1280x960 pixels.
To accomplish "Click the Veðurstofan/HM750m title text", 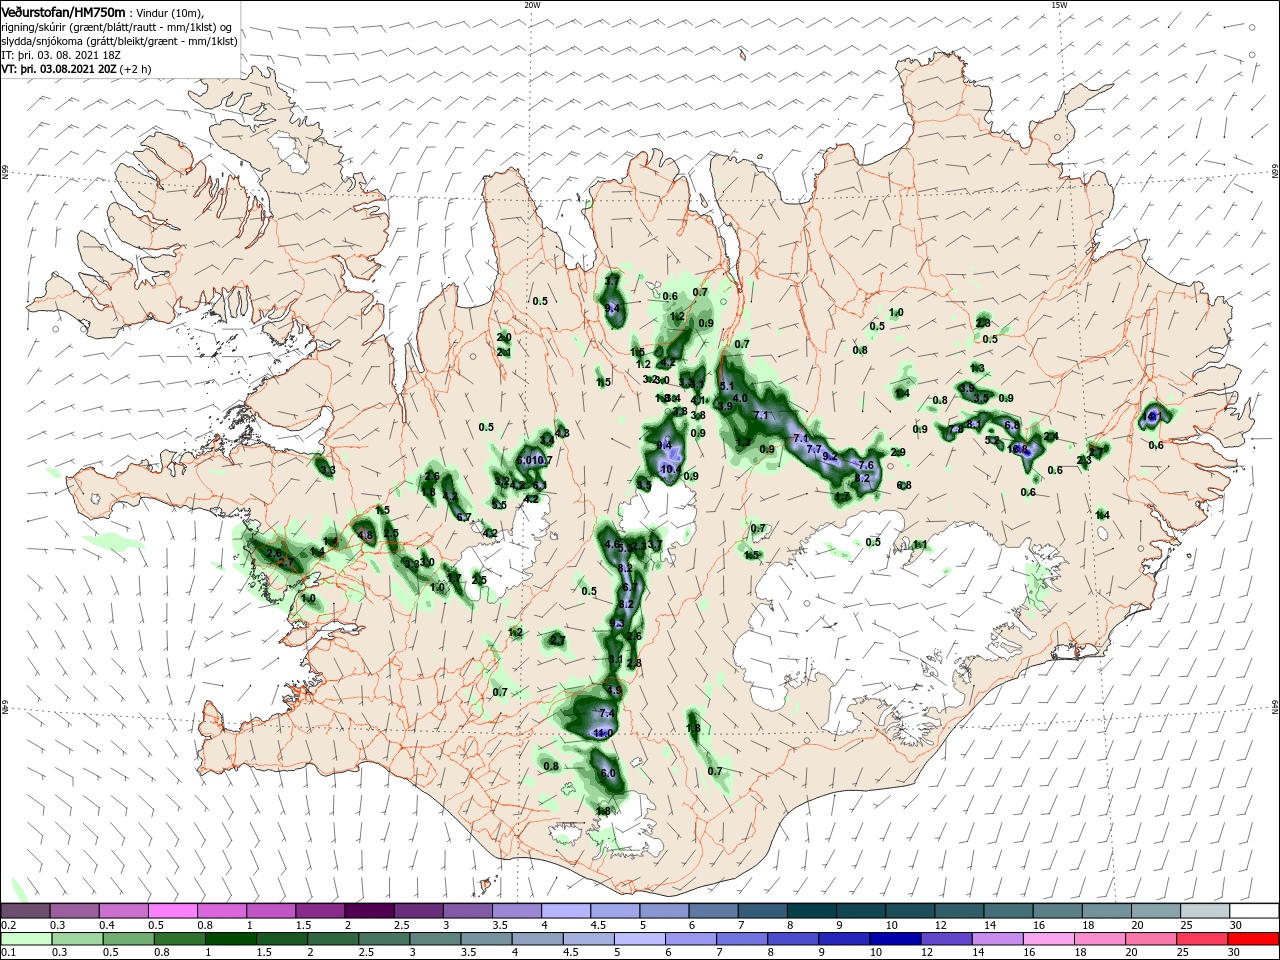I will (63, 11).
